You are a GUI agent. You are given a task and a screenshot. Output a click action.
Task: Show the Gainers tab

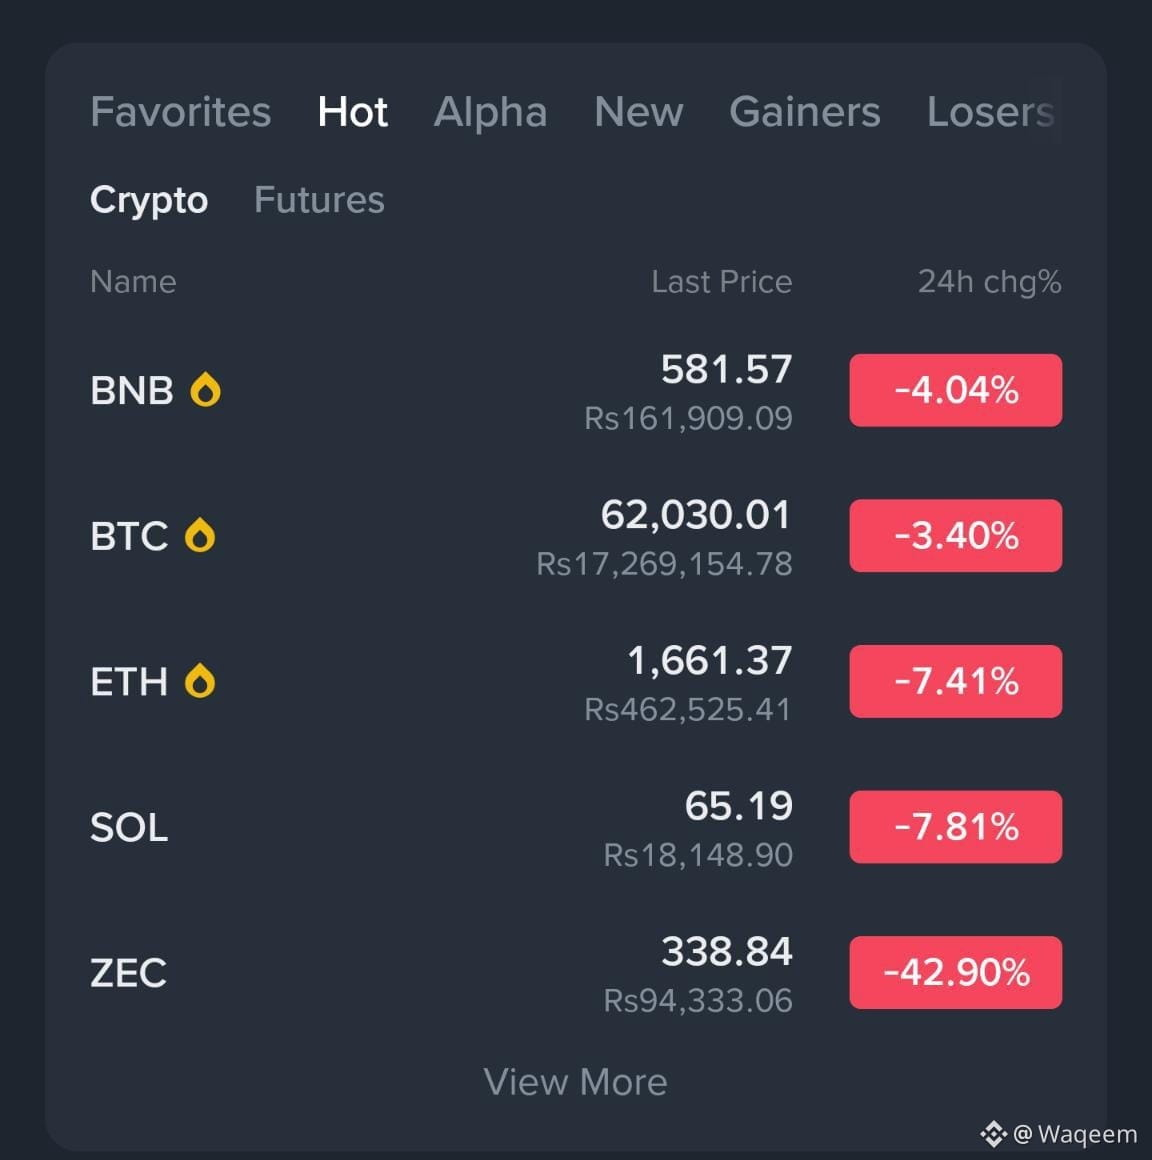804,112
